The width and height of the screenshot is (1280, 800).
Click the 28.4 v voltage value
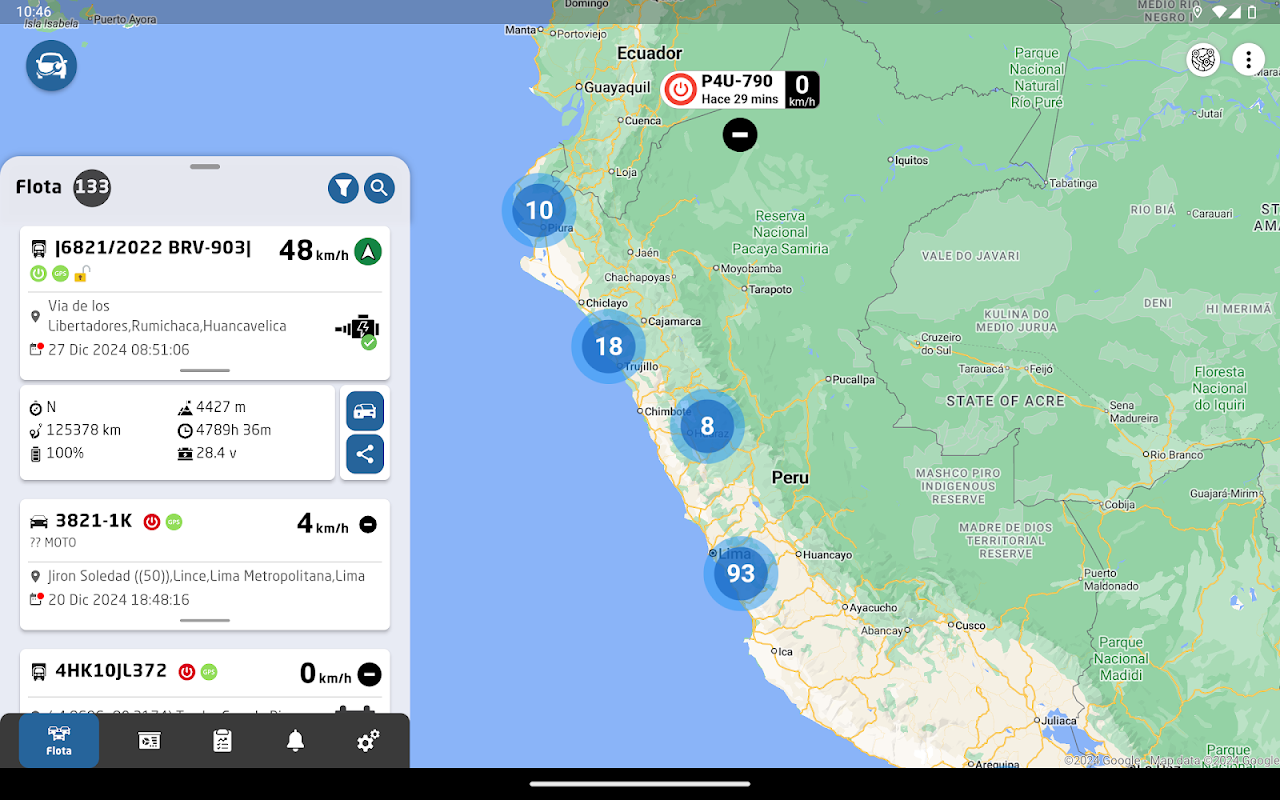click(x=218, y=453)
